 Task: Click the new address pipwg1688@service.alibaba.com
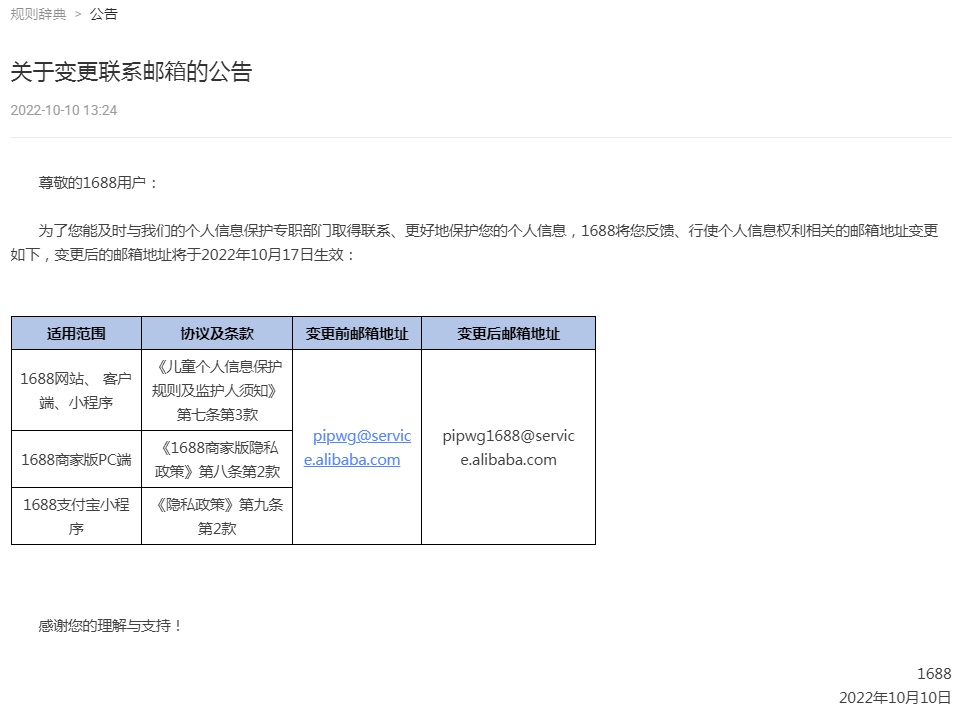coord(508,447)
